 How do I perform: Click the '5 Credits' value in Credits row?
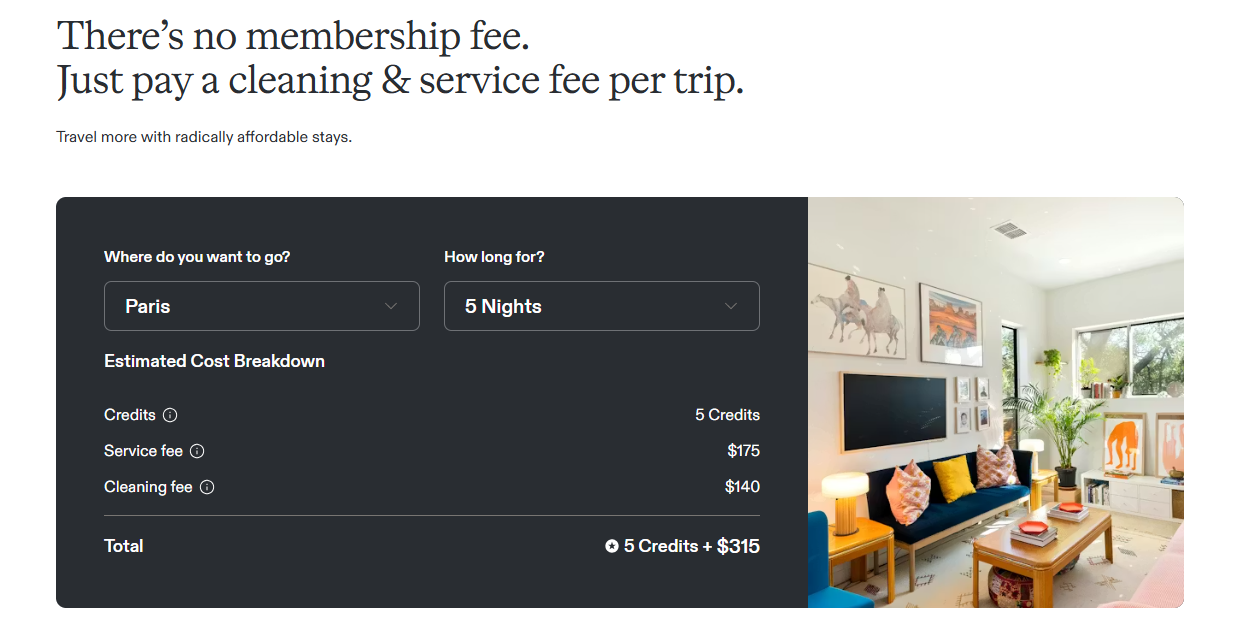pos(727,415)
